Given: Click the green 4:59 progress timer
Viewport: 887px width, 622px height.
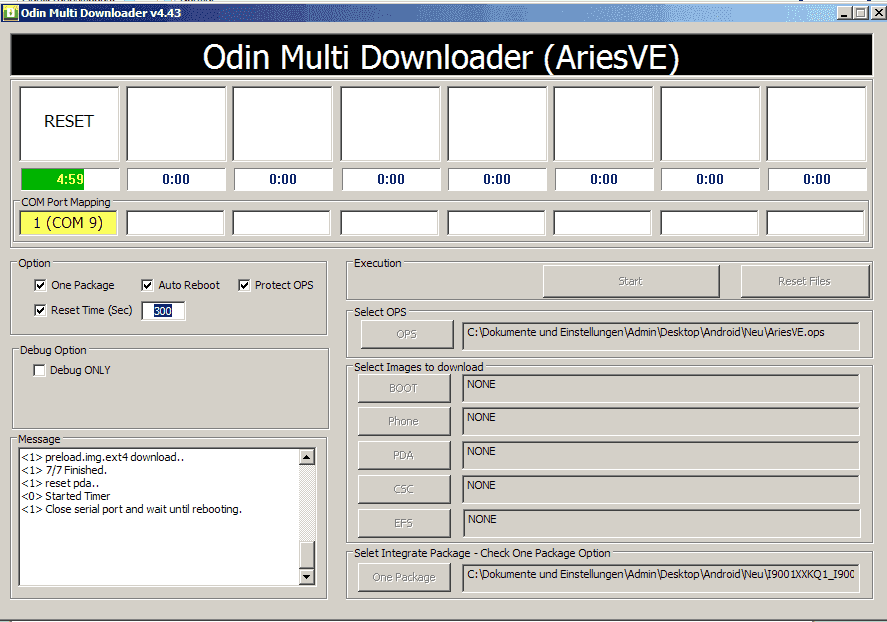Looking at the screenshot, I should (x=70, y=179).
